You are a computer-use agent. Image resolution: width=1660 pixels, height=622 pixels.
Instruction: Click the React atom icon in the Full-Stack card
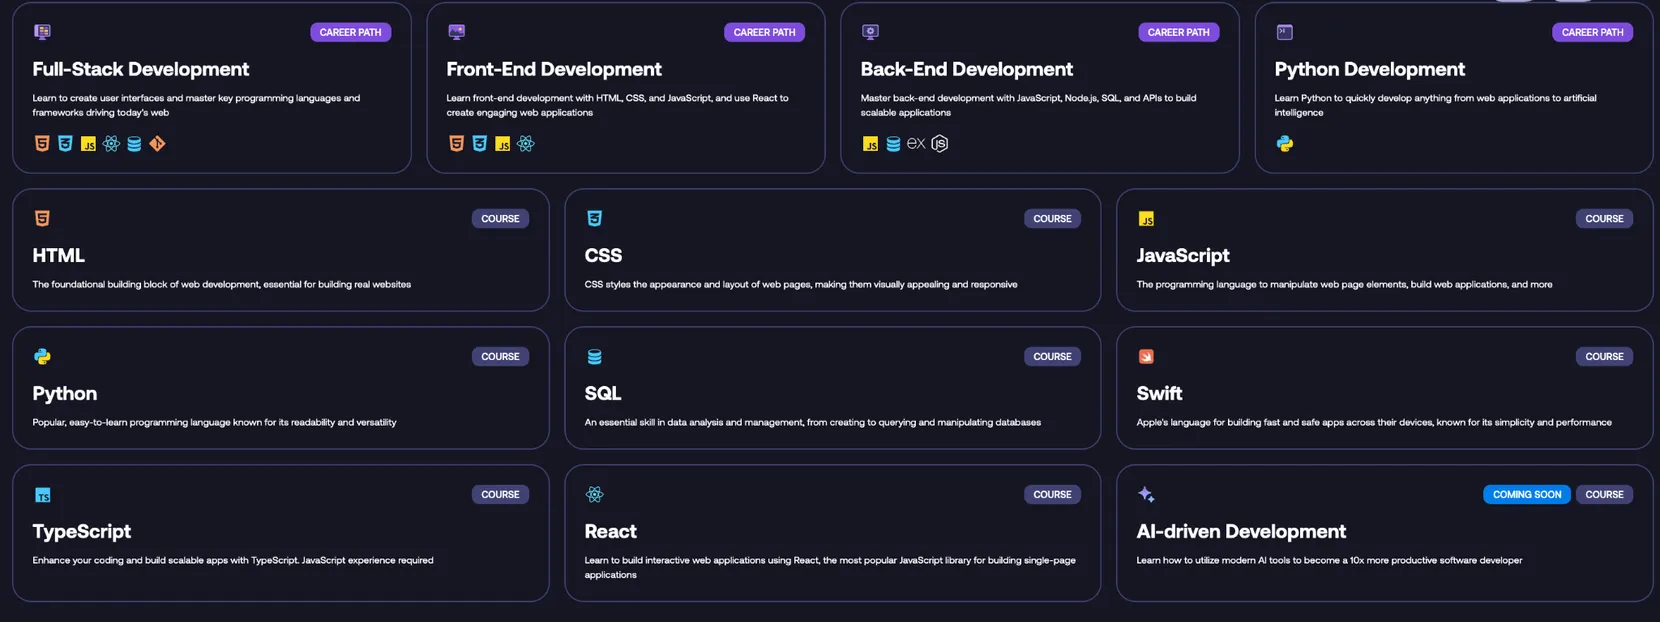(111, 144)
